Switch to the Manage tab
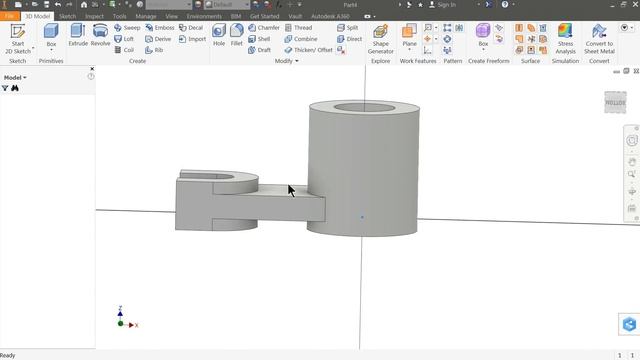 (146, 16)
